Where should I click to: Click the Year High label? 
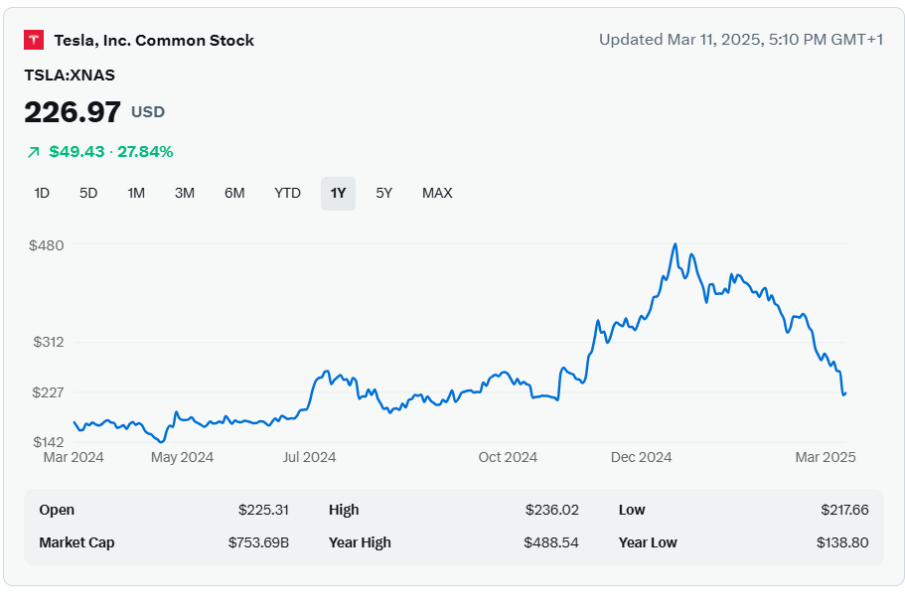[x=360, y=543]
